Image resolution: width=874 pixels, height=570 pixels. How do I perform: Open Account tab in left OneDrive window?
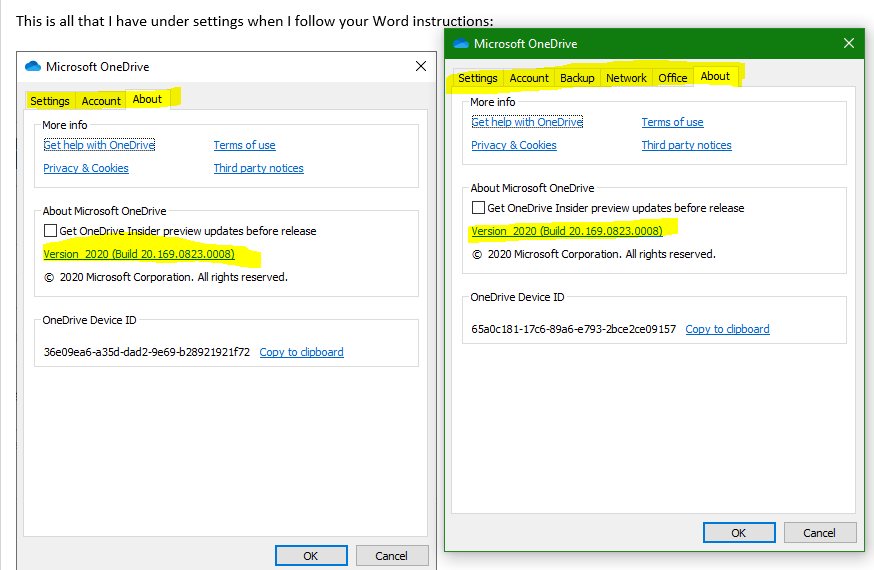(101, 101)
